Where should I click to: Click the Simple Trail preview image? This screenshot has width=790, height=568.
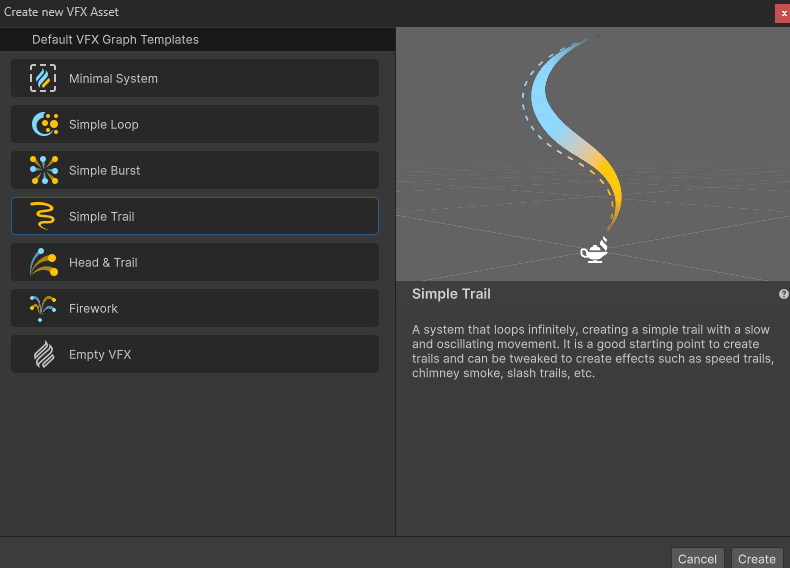(593, 154)
